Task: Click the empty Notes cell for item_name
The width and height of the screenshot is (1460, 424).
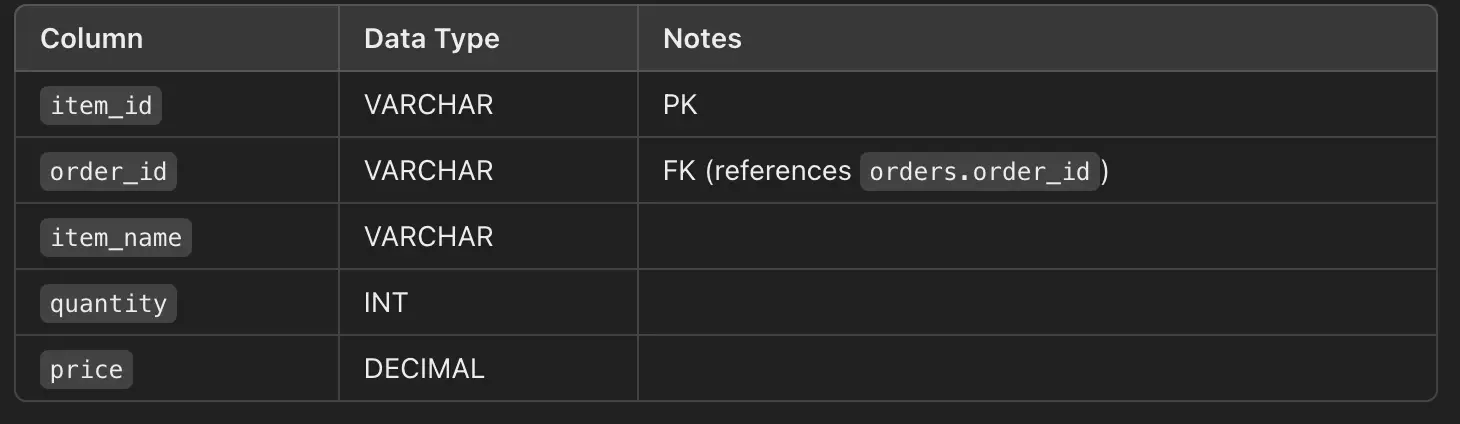Action: click(x=1036, y=237)
